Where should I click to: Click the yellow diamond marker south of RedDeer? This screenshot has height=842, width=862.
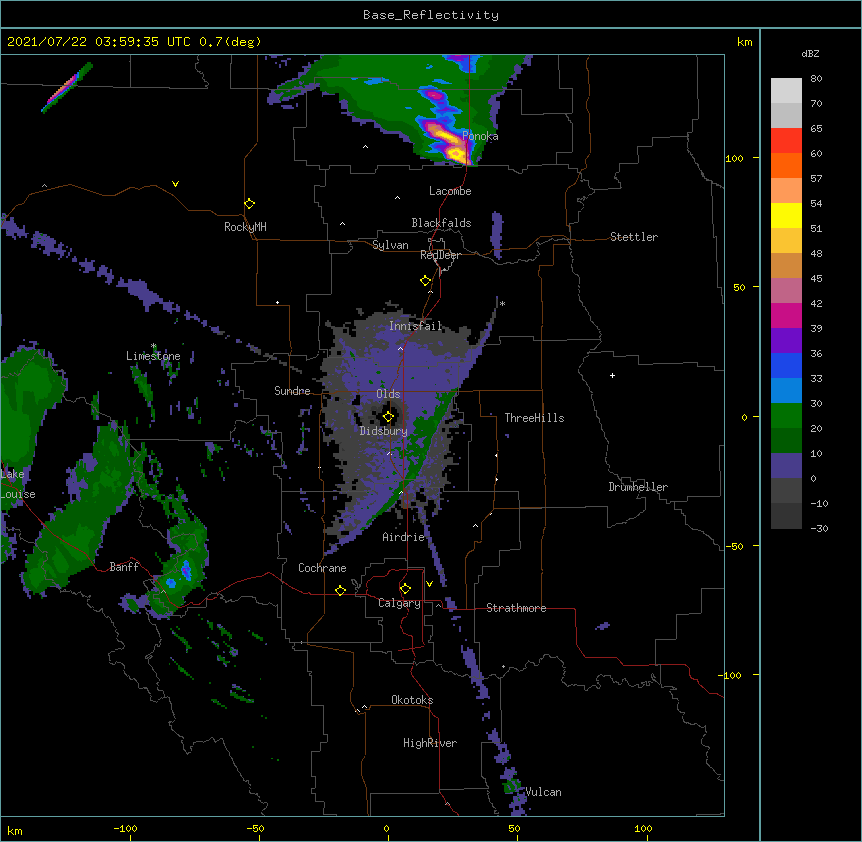coord(425,281)
